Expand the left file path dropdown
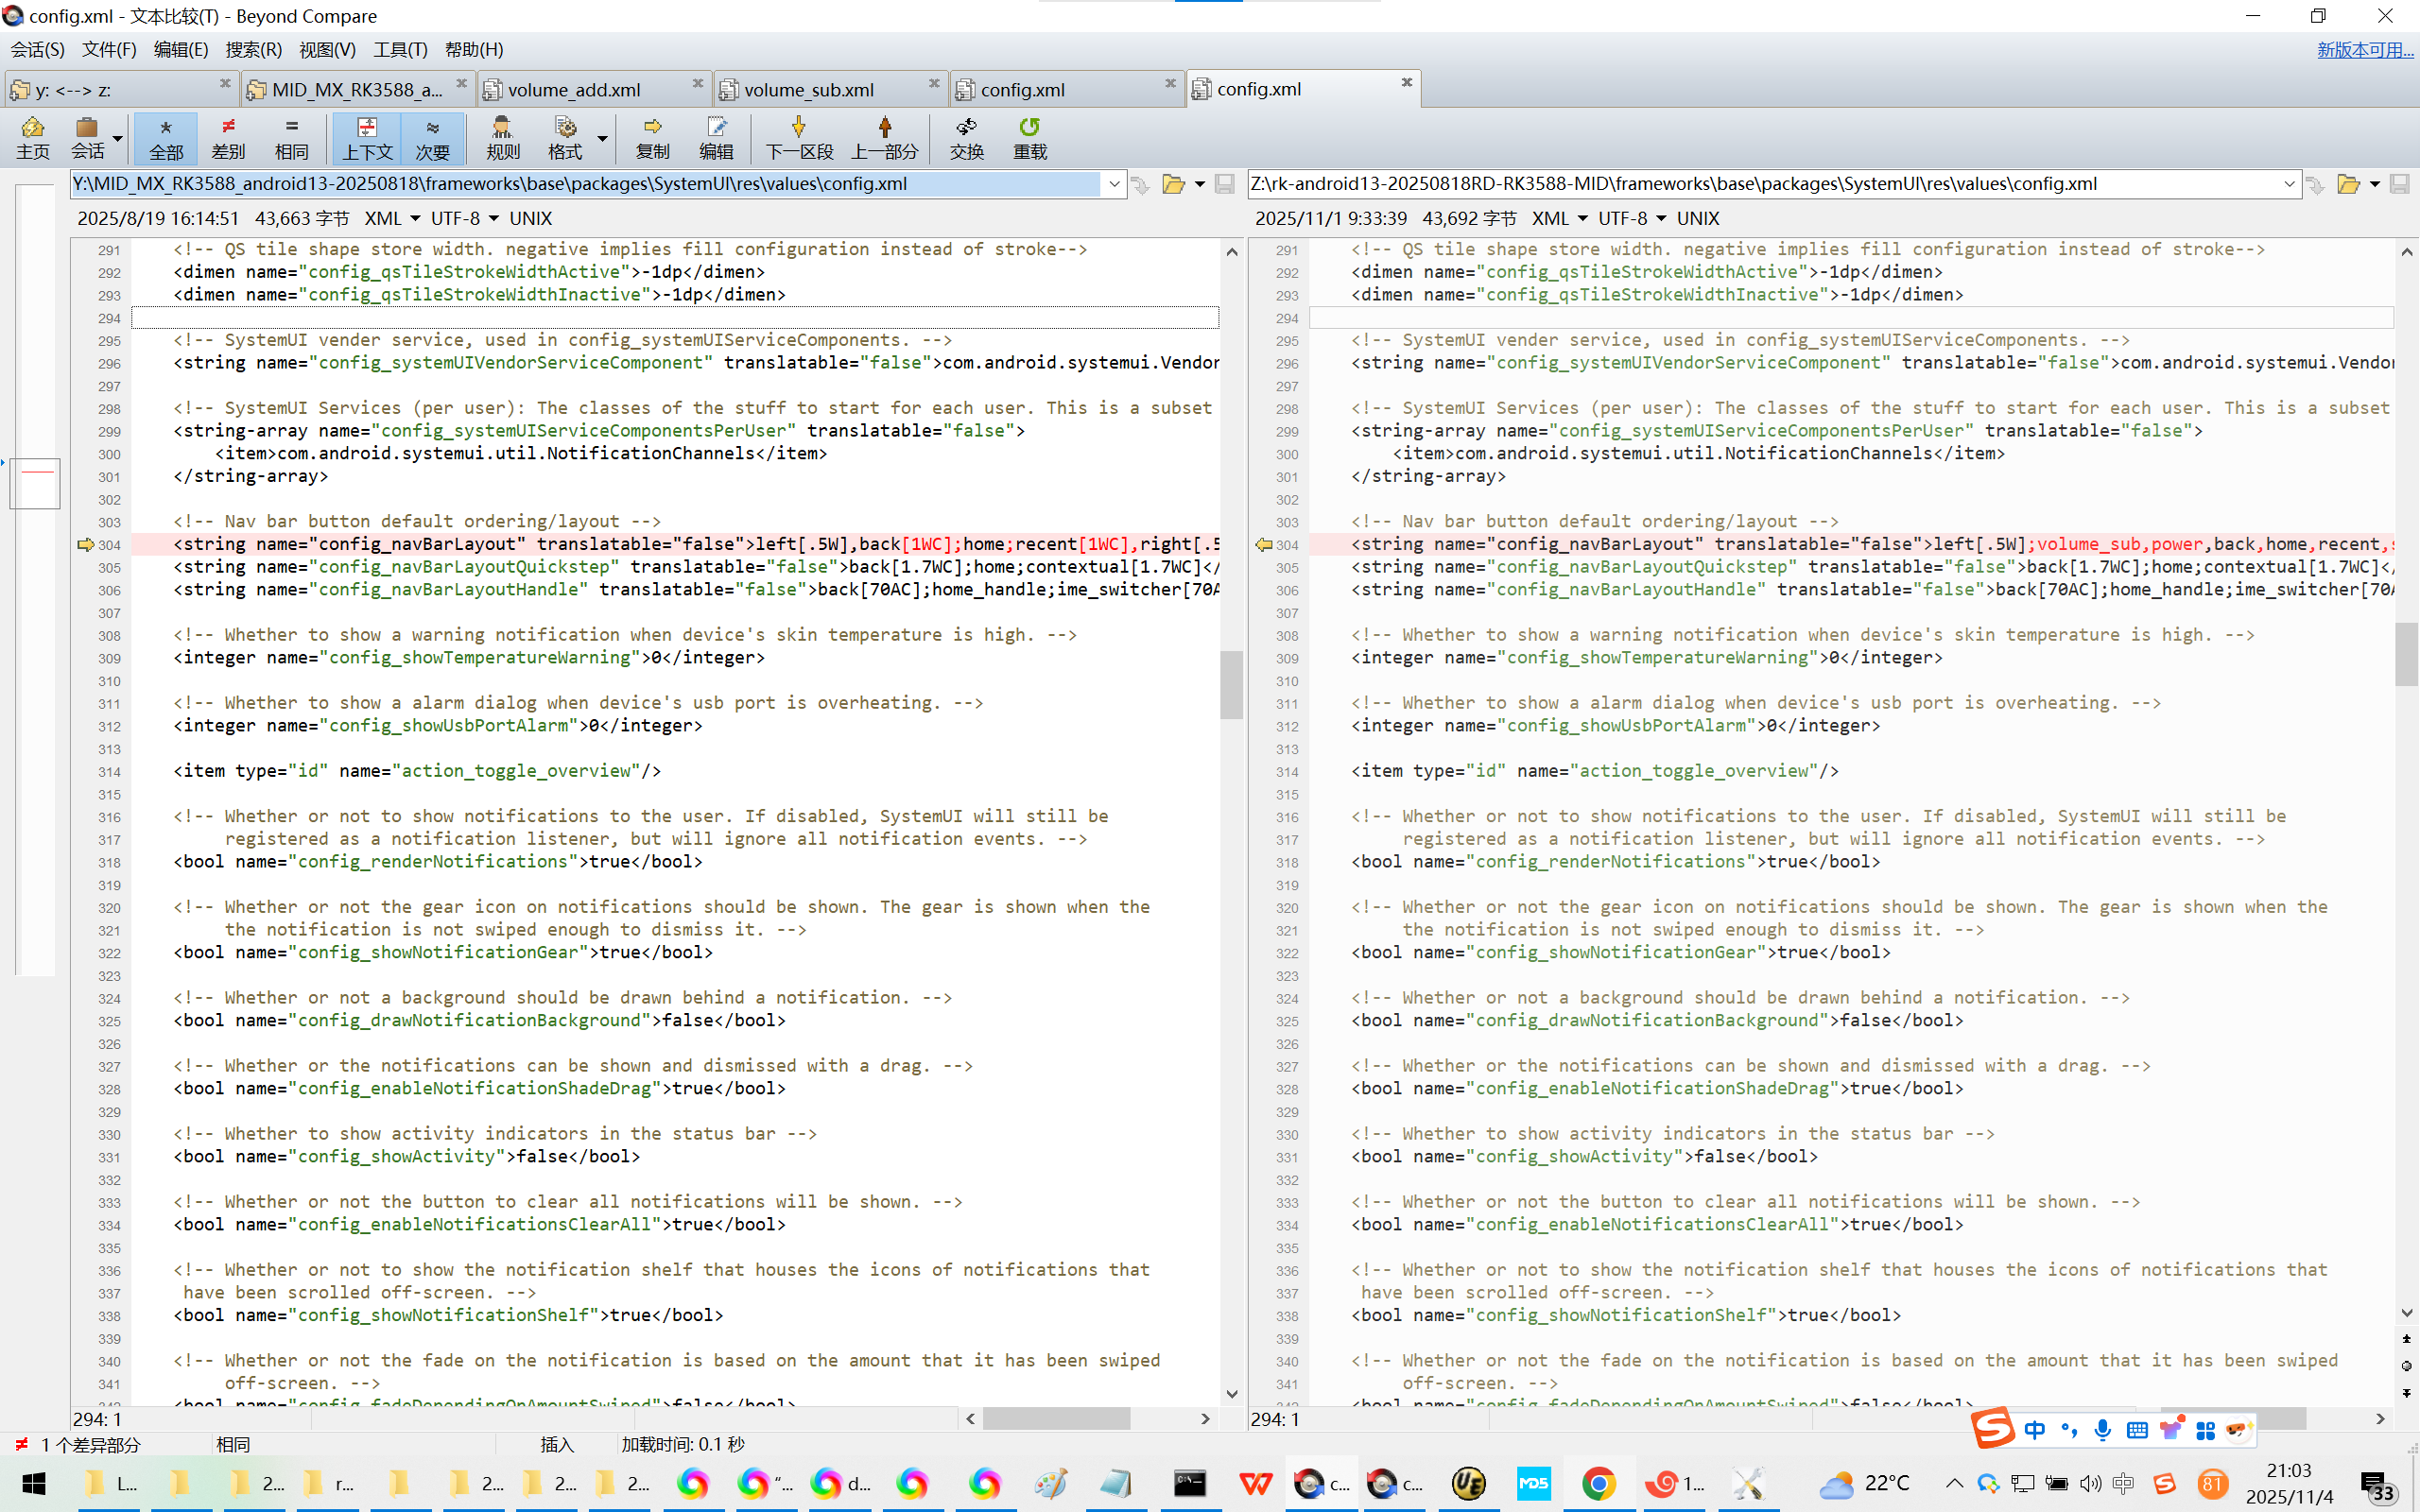 (1114, 184)
